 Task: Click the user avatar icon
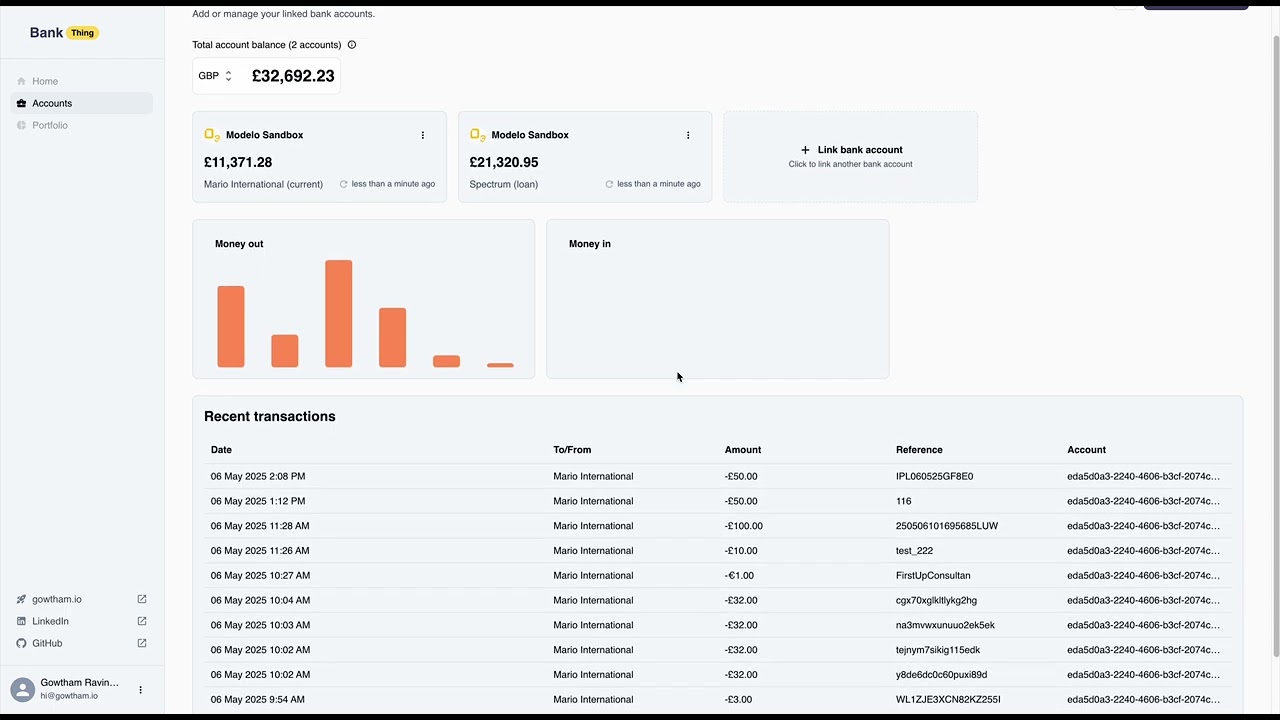pos(22,689)
